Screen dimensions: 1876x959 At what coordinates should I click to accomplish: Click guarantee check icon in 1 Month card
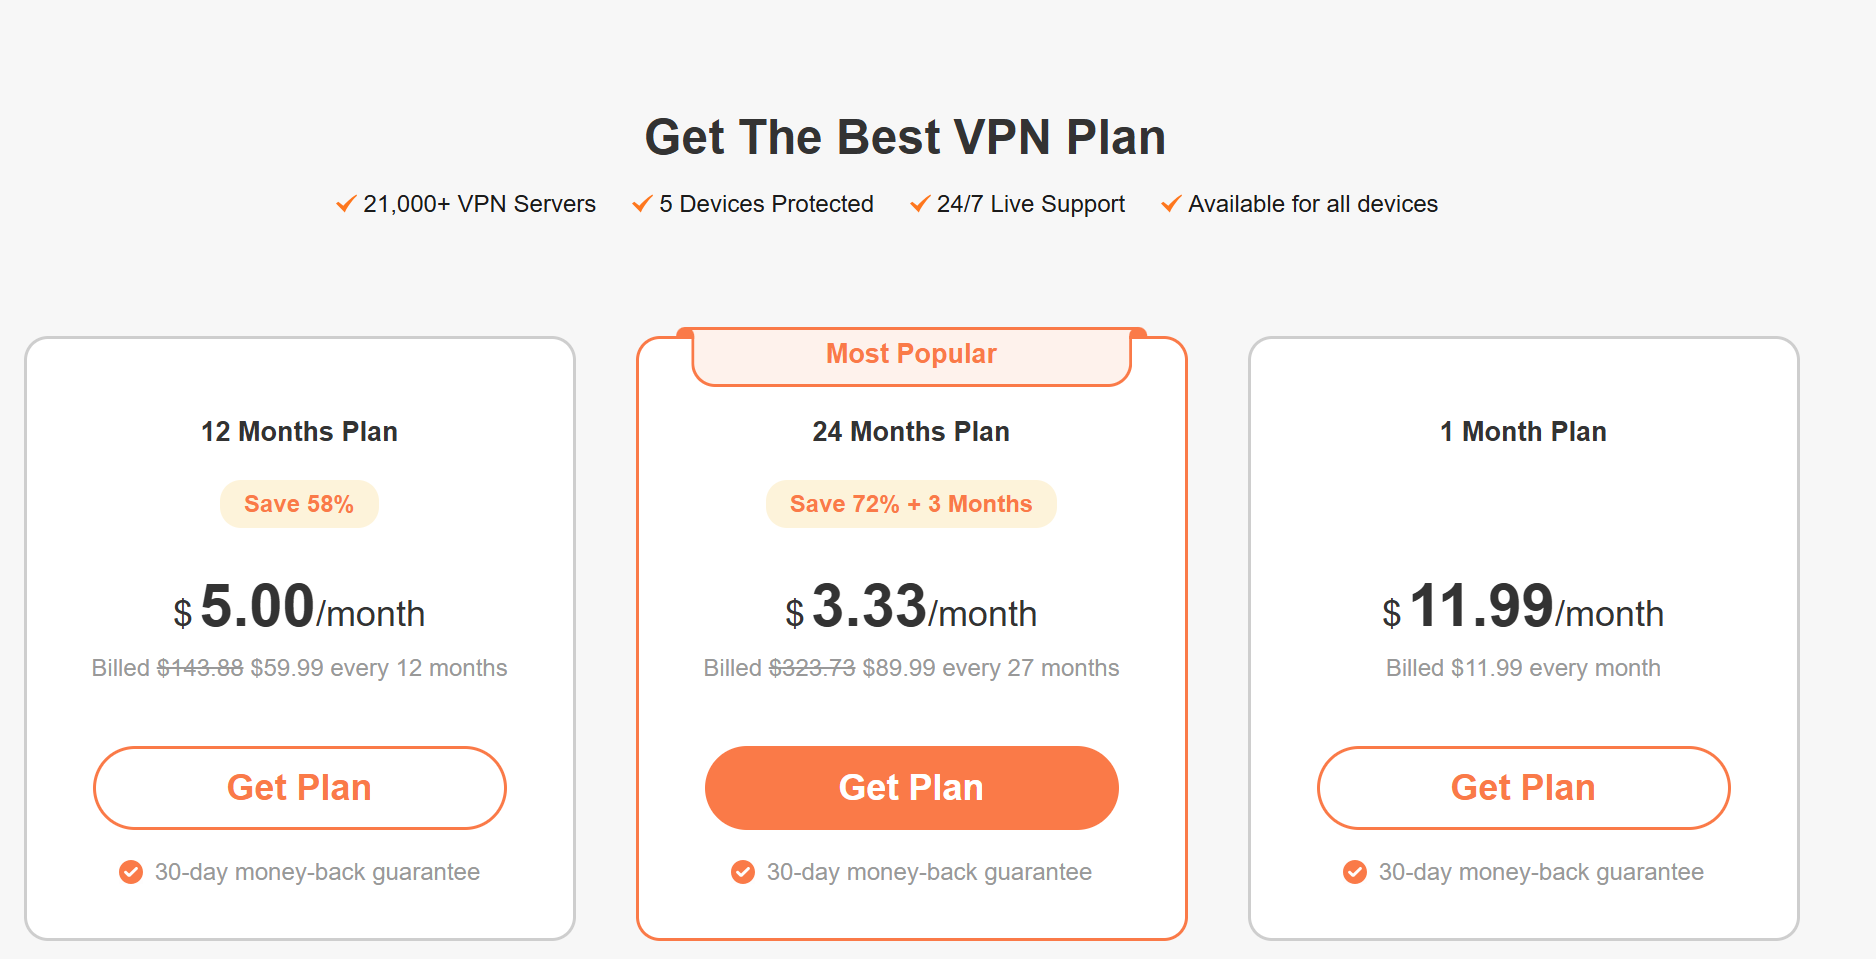(x=1355, y=872)
